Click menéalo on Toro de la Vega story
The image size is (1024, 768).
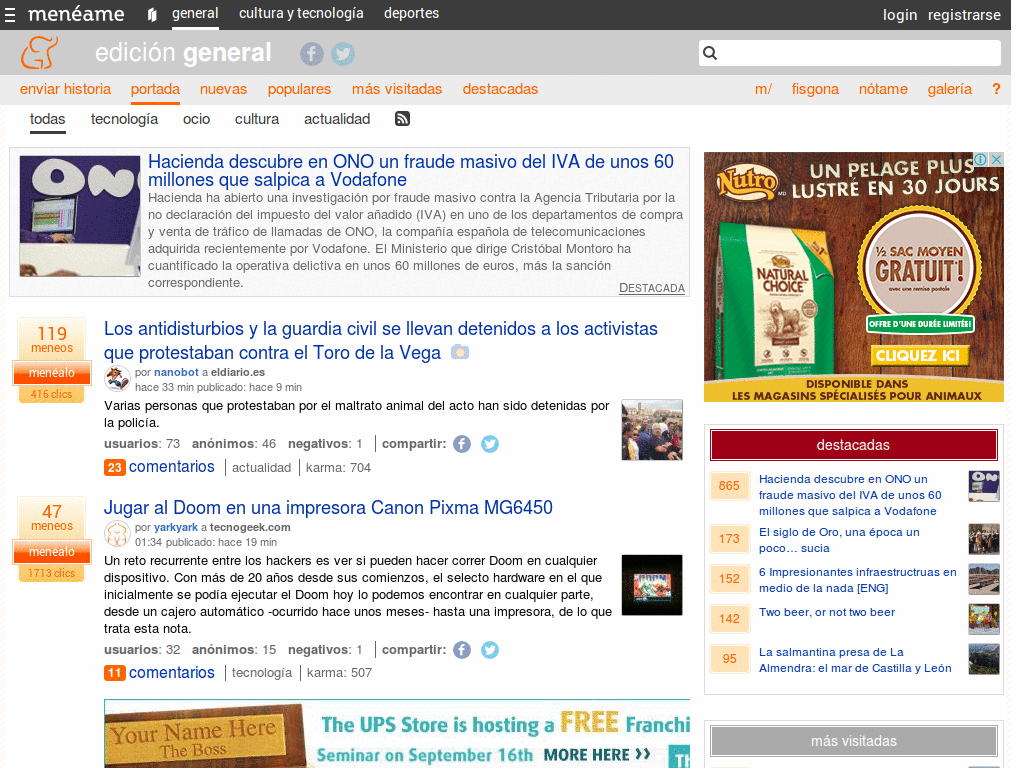[x=52, y=373]
